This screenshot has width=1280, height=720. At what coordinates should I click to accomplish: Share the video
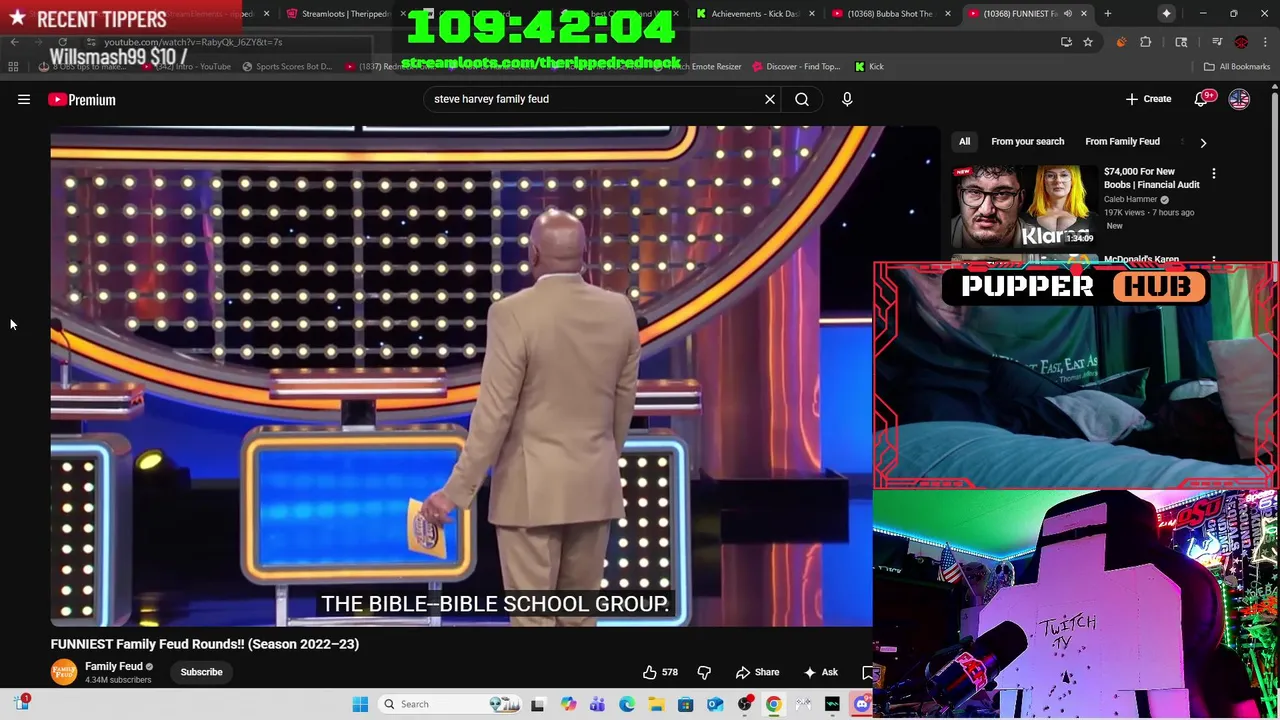pos(757,672)
